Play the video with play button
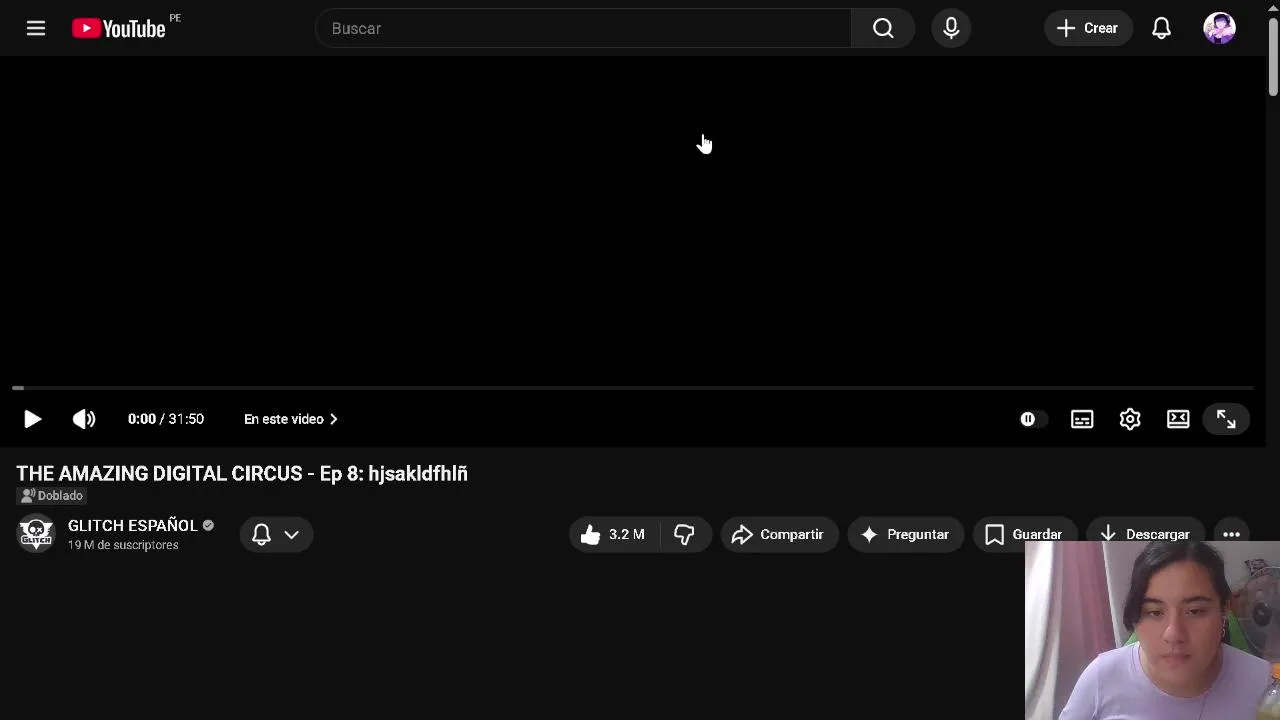1280x720 pixels. (x=32, y=419)
